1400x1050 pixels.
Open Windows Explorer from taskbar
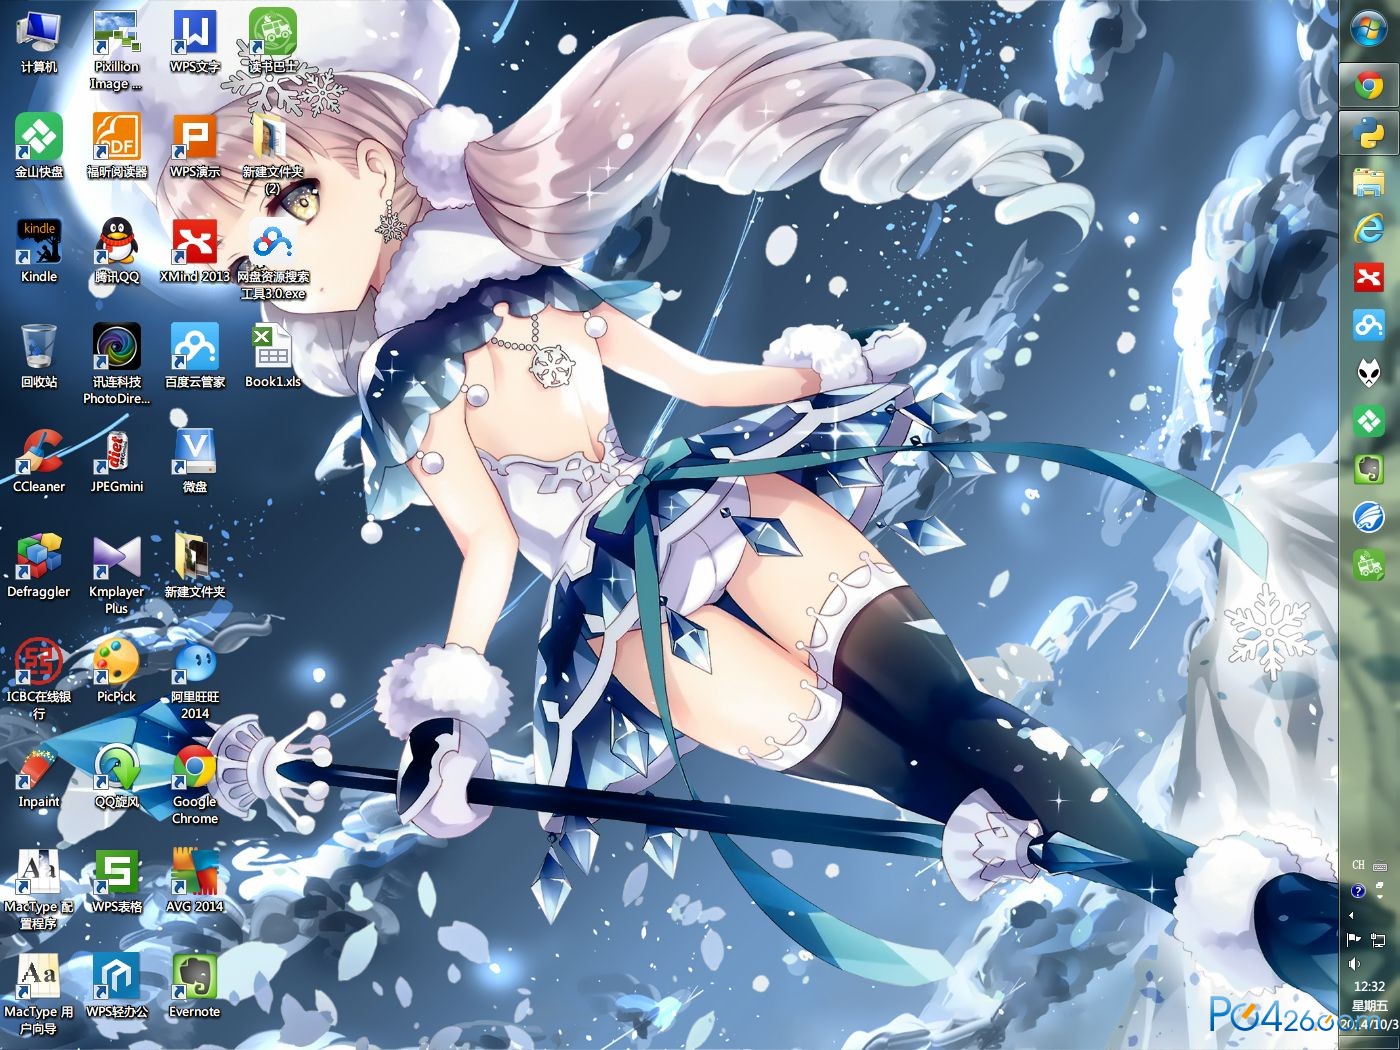coord(1369,182)
